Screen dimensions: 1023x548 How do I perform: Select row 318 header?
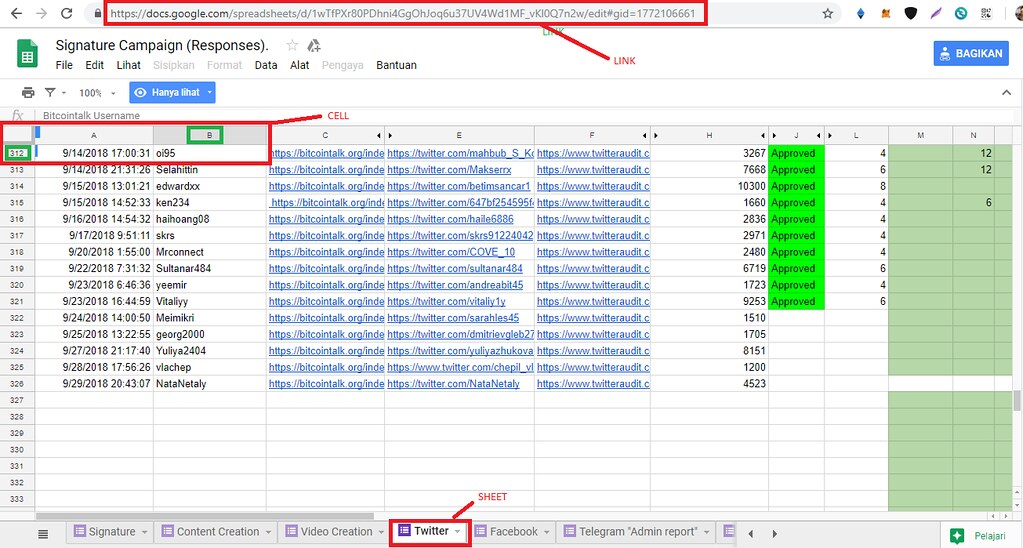[x=17, y=252]
